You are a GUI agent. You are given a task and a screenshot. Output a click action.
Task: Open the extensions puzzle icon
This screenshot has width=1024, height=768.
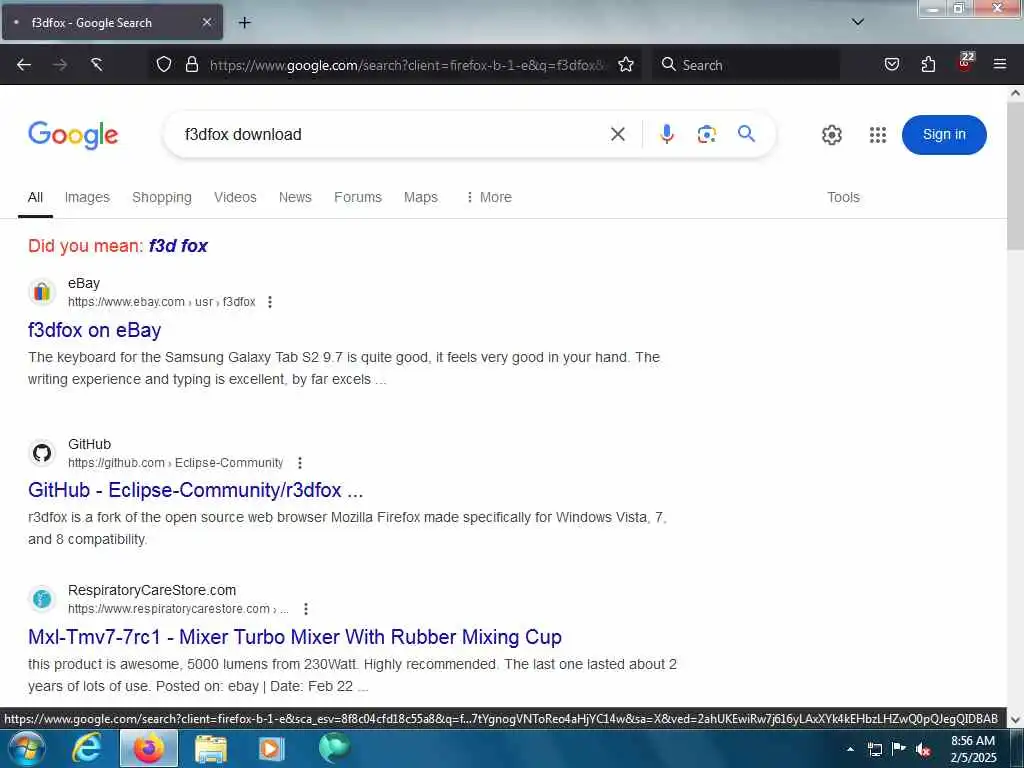(928, 65)
